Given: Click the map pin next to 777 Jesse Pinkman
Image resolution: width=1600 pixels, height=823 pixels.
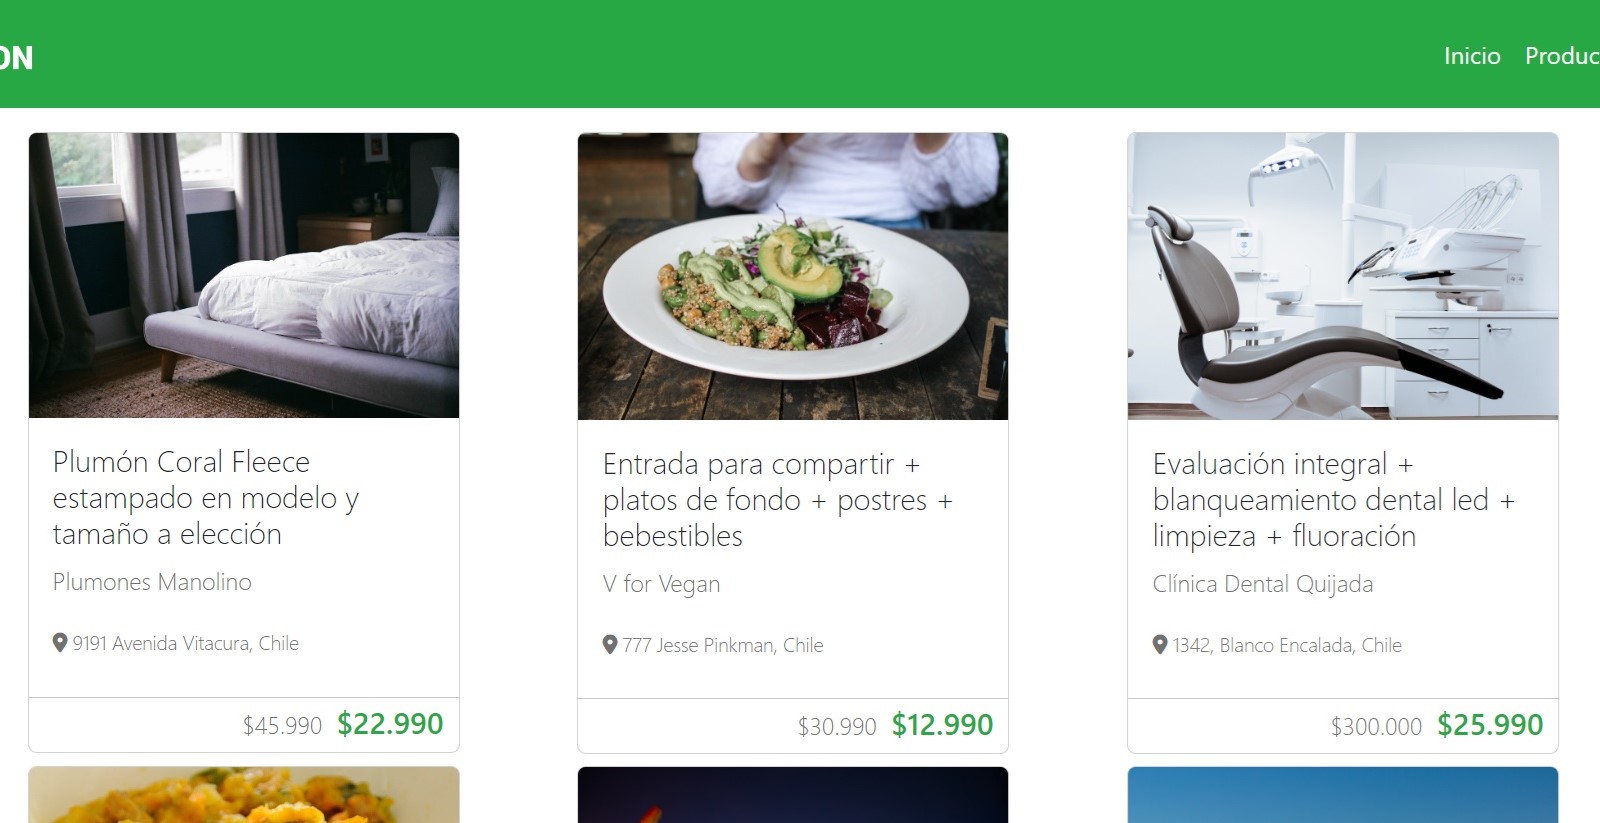Looking at the screenshot, I should pos(610,645).
